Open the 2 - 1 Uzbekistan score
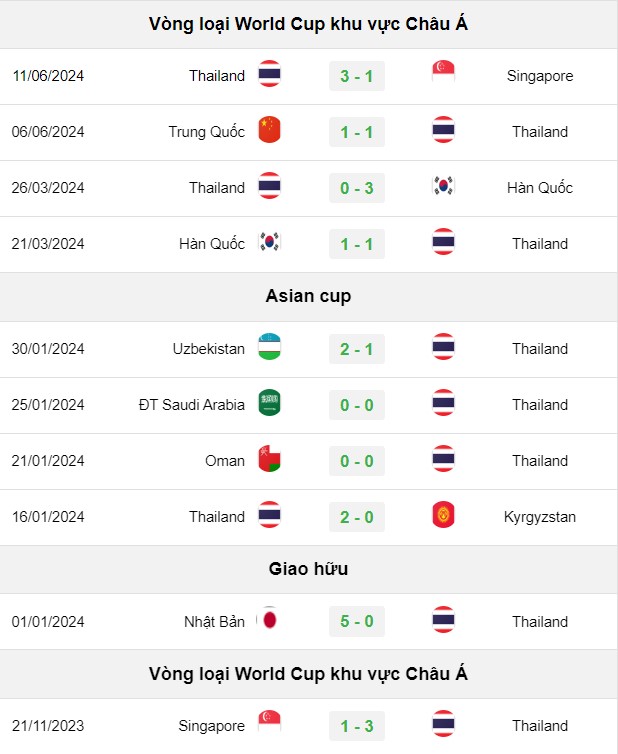Image resolution: width=618 pixels, height=754 pixels. [x=356, y=349]
